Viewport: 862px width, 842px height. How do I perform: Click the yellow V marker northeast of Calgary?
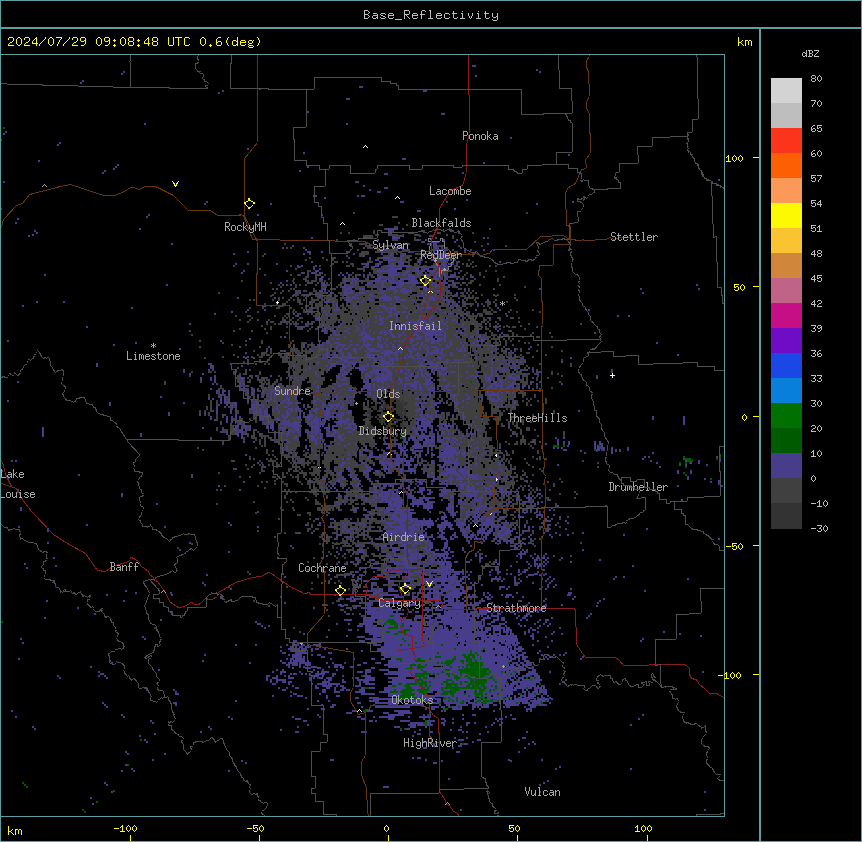429,584
